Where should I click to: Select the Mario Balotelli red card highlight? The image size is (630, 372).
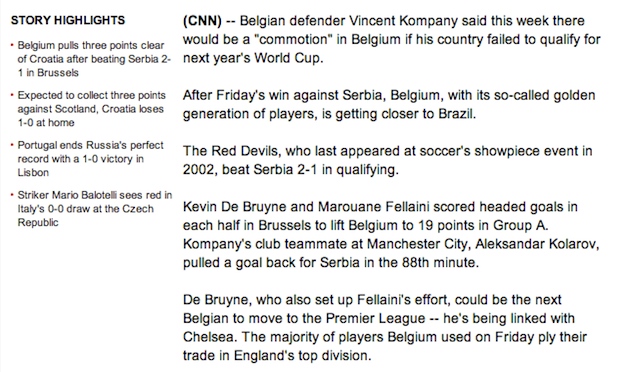94,208
